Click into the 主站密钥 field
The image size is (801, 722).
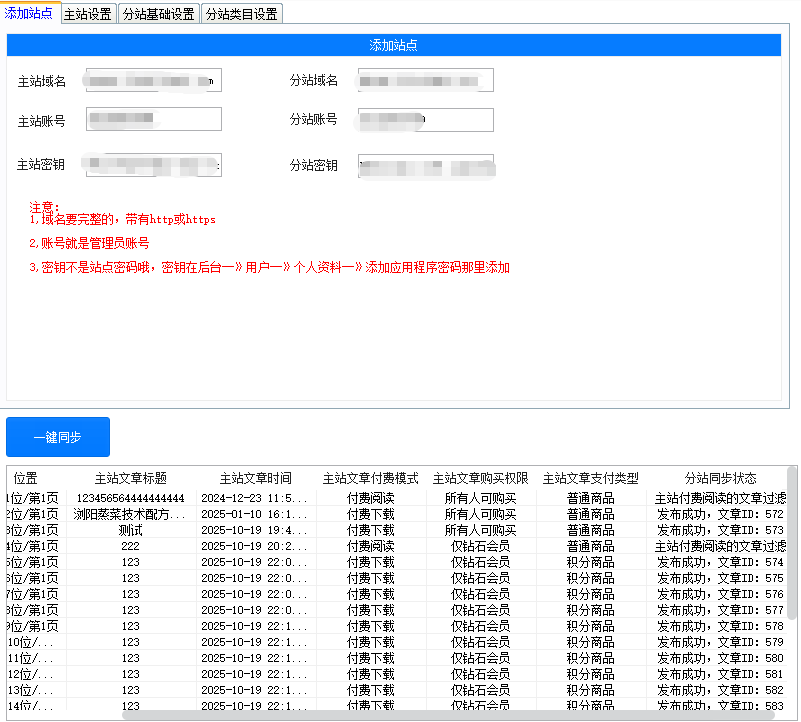153,165
